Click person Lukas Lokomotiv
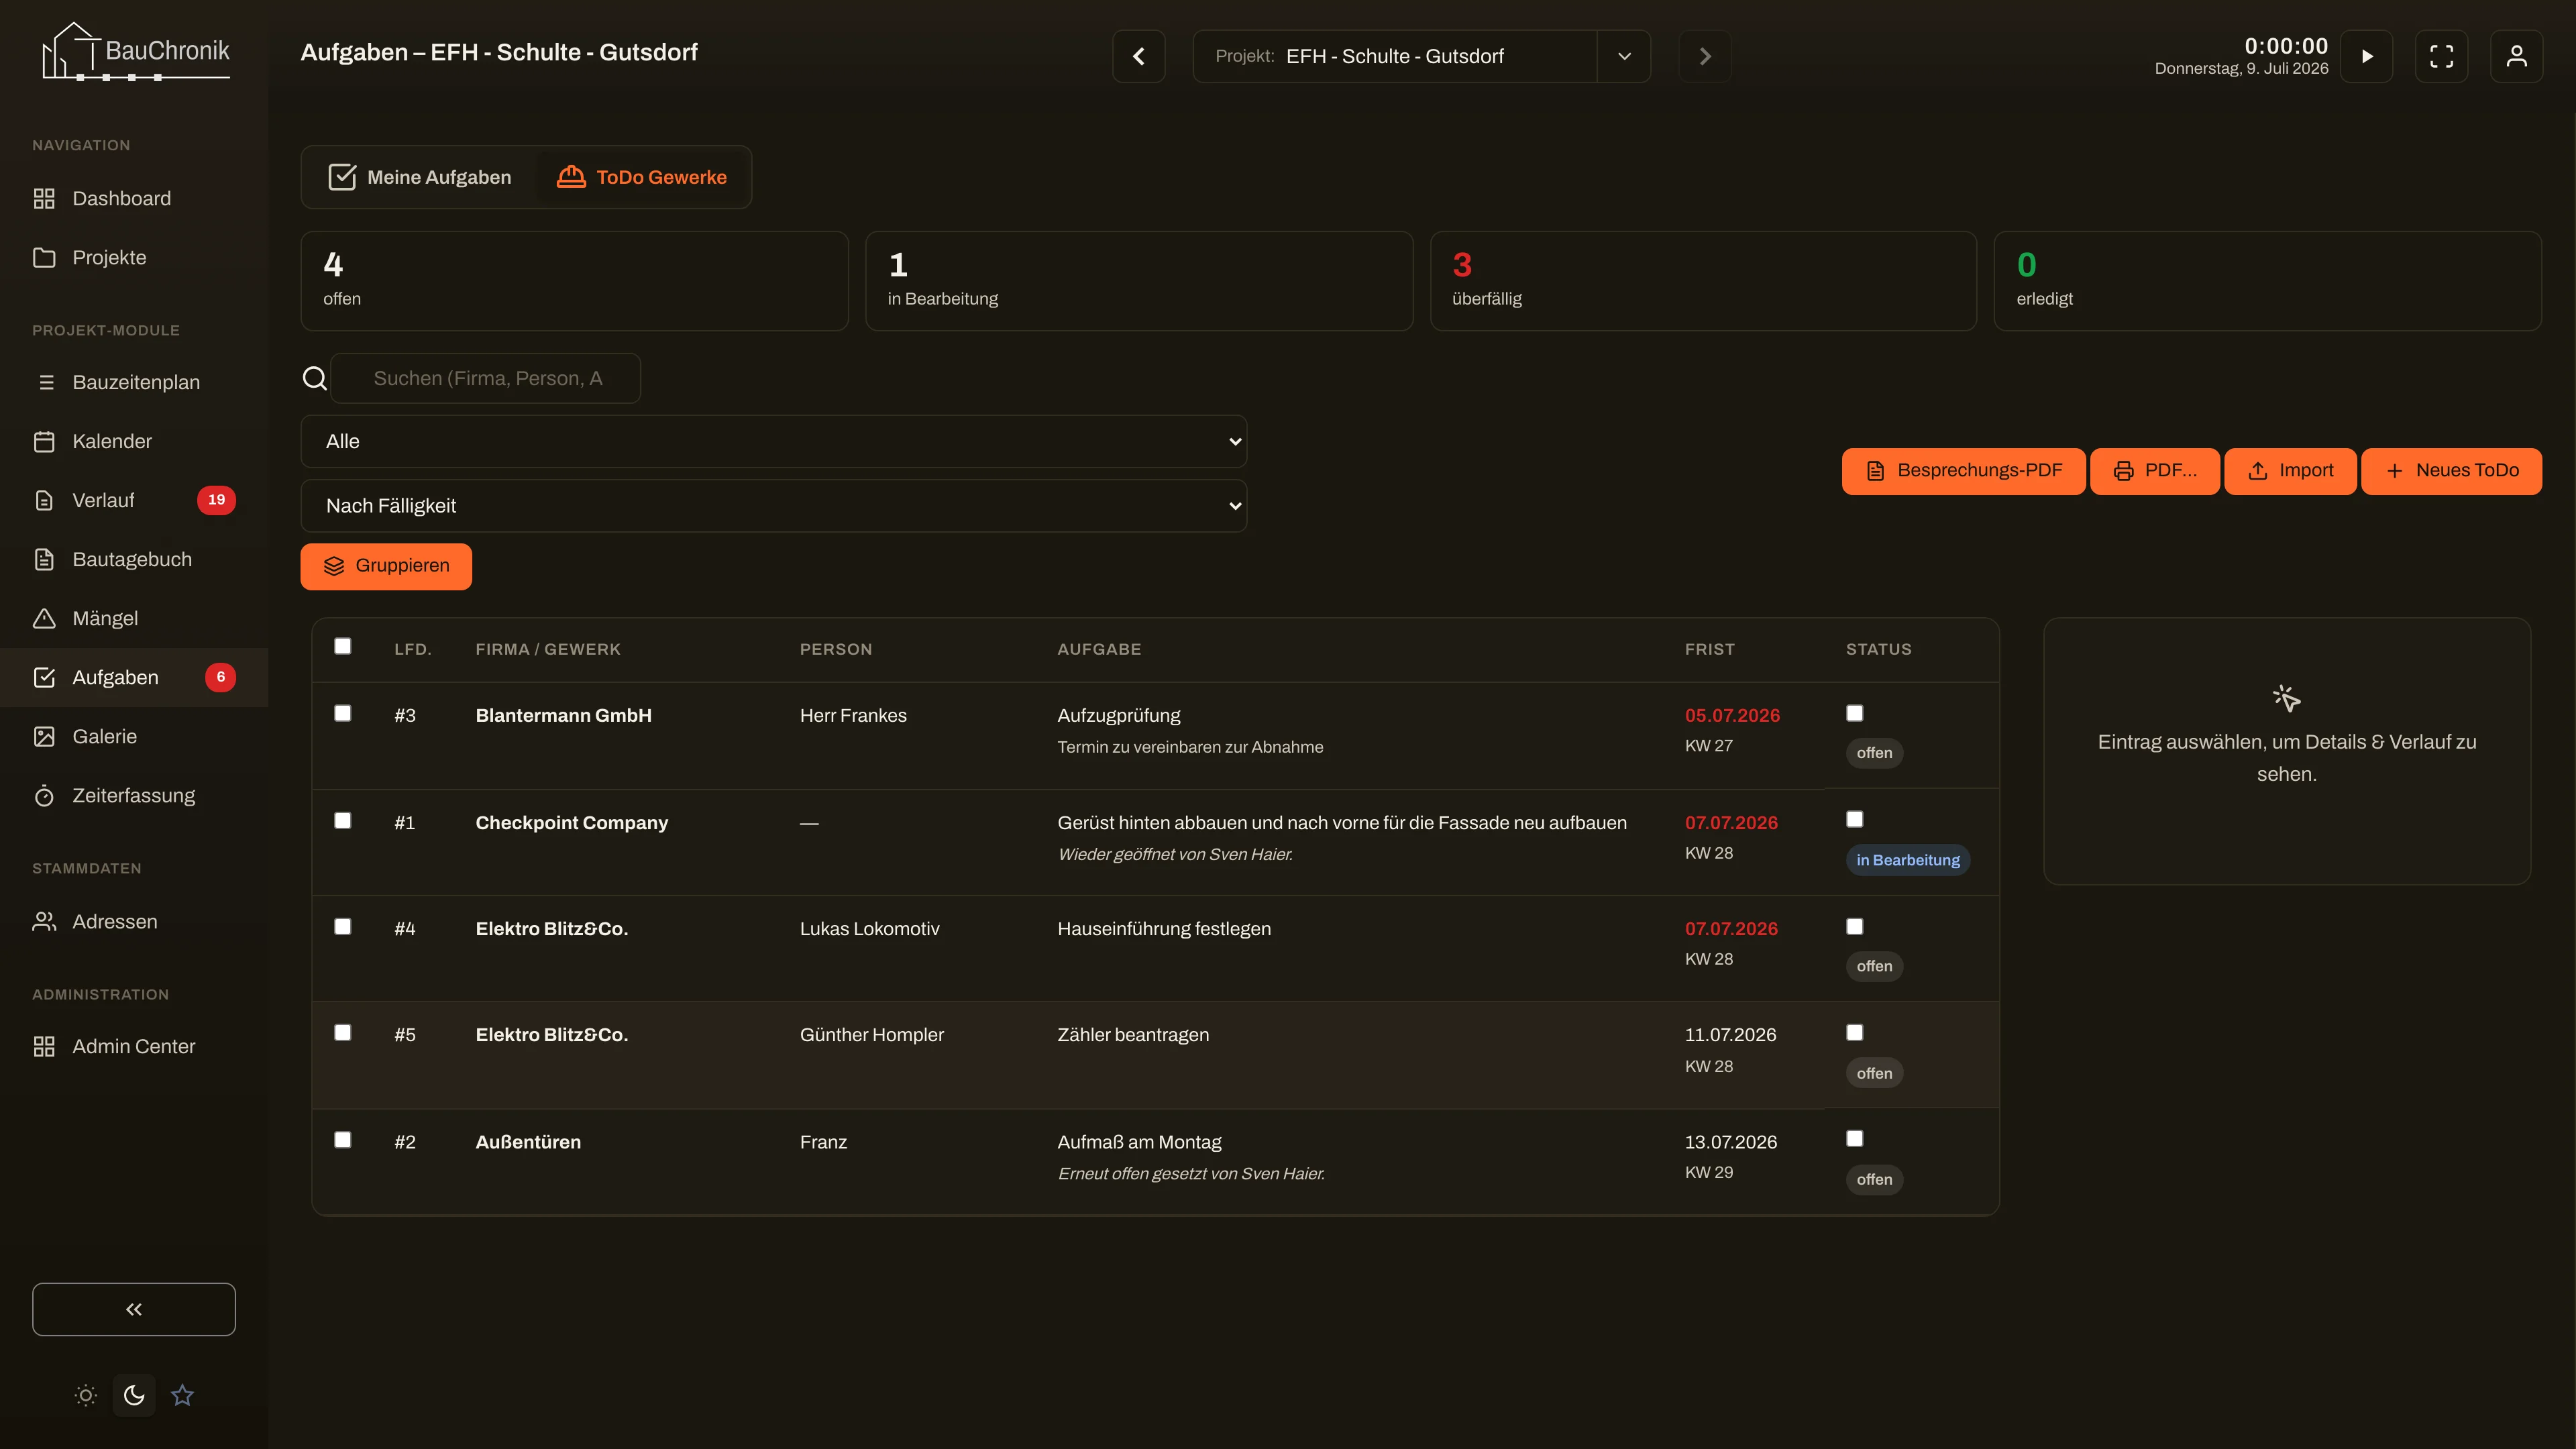This screenshot has height=1449, width=2576. tap(870, 928)
